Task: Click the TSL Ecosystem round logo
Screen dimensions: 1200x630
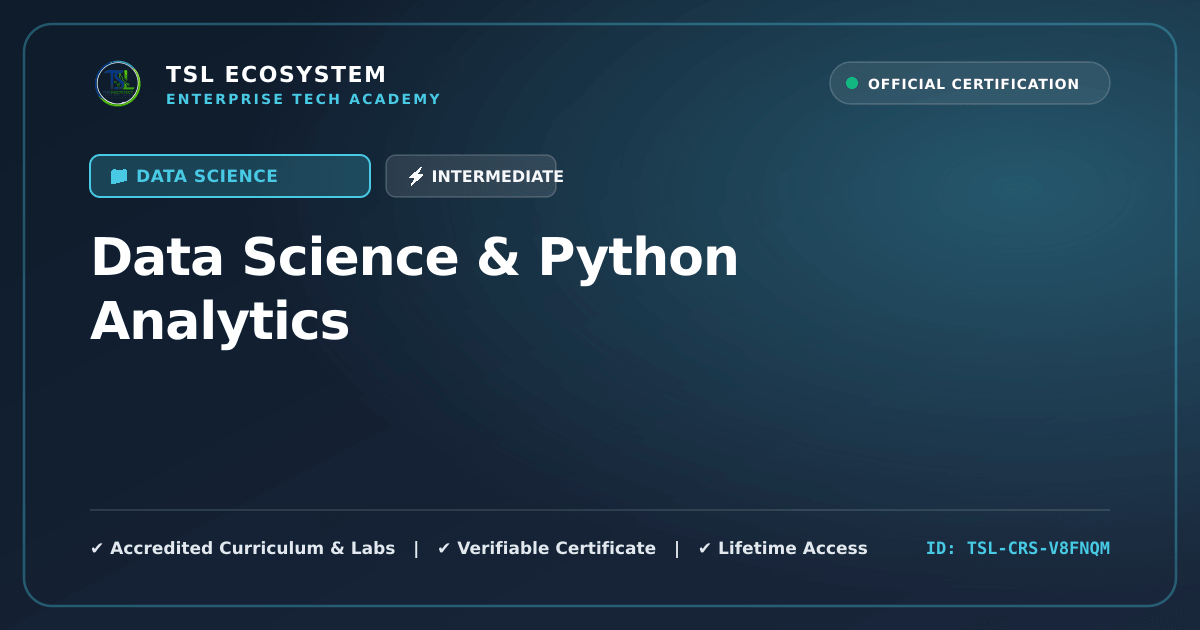Action: pyautogui.click(x=118, y=83)
